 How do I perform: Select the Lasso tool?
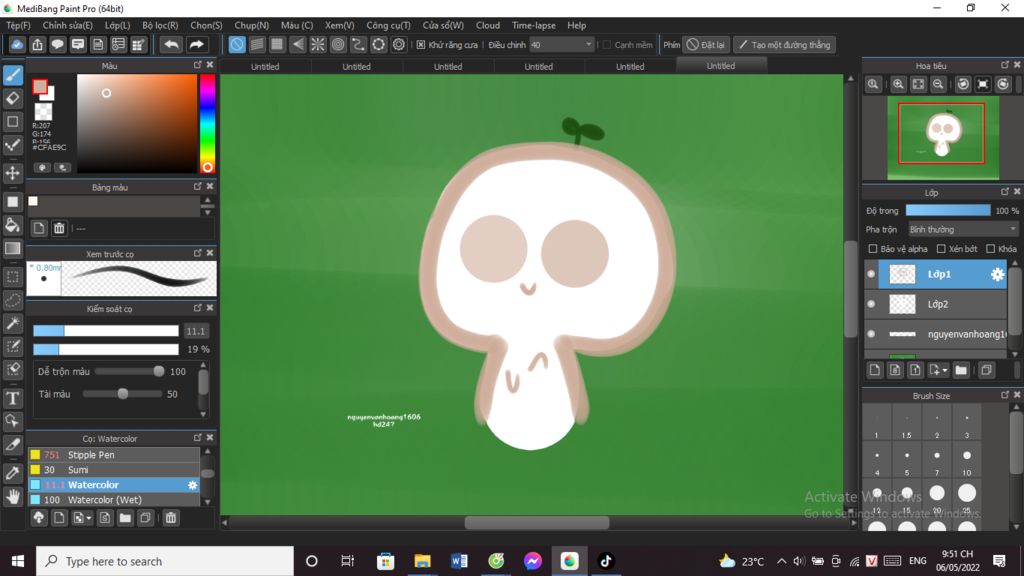(12, 300)
